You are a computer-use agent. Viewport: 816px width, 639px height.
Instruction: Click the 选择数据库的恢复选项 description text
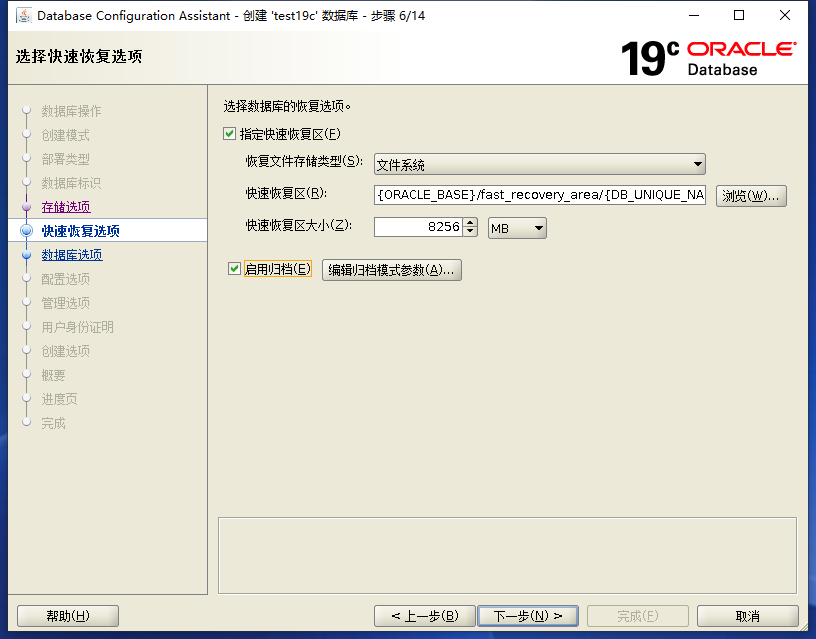click(x=287, y=106)
